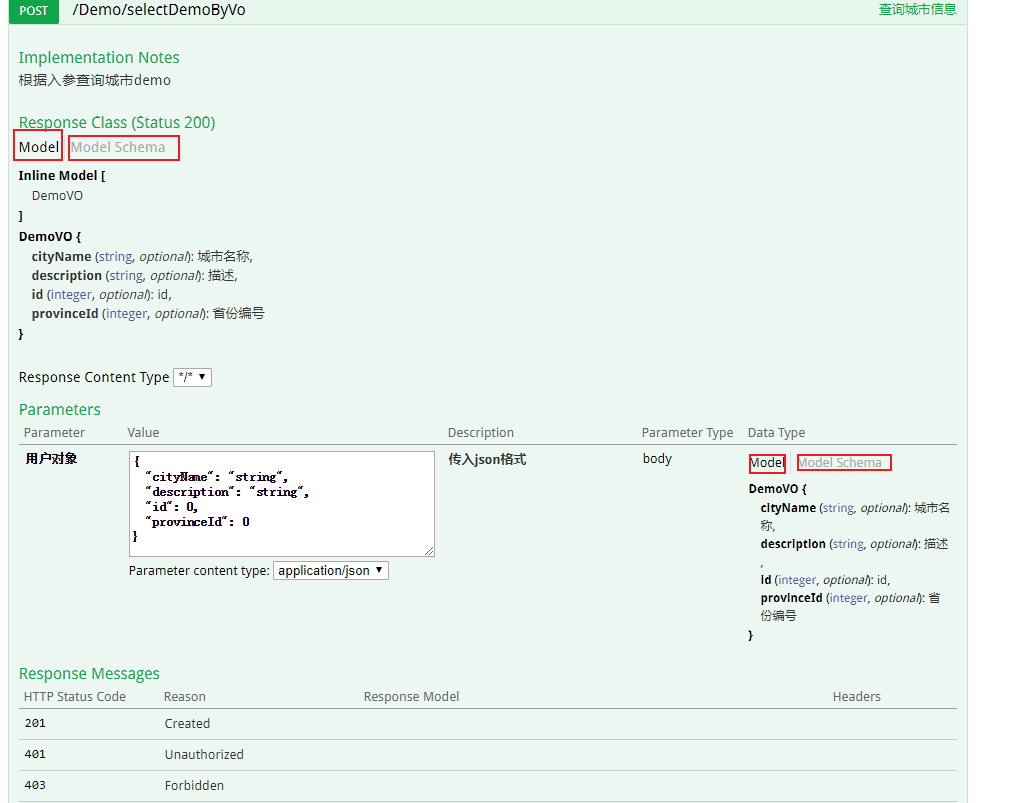This screenshot has width=1030, height=803.
Task: Click the Created reason cell
Action: 187,723
